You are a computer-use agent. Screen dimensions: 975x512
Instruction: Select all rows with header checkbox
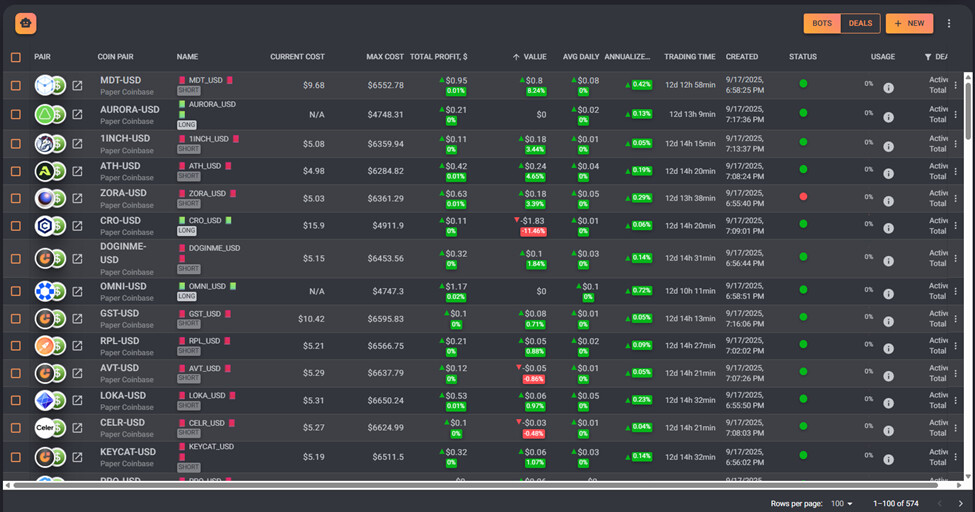[15, 57]
